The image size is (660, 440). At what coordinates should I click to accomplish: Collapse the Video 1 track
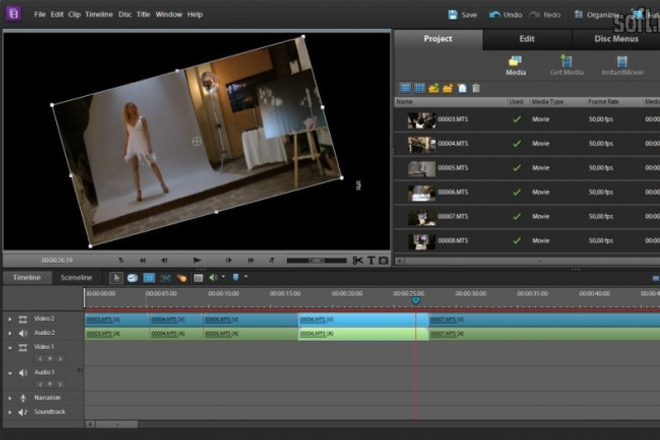pos(10,348)
